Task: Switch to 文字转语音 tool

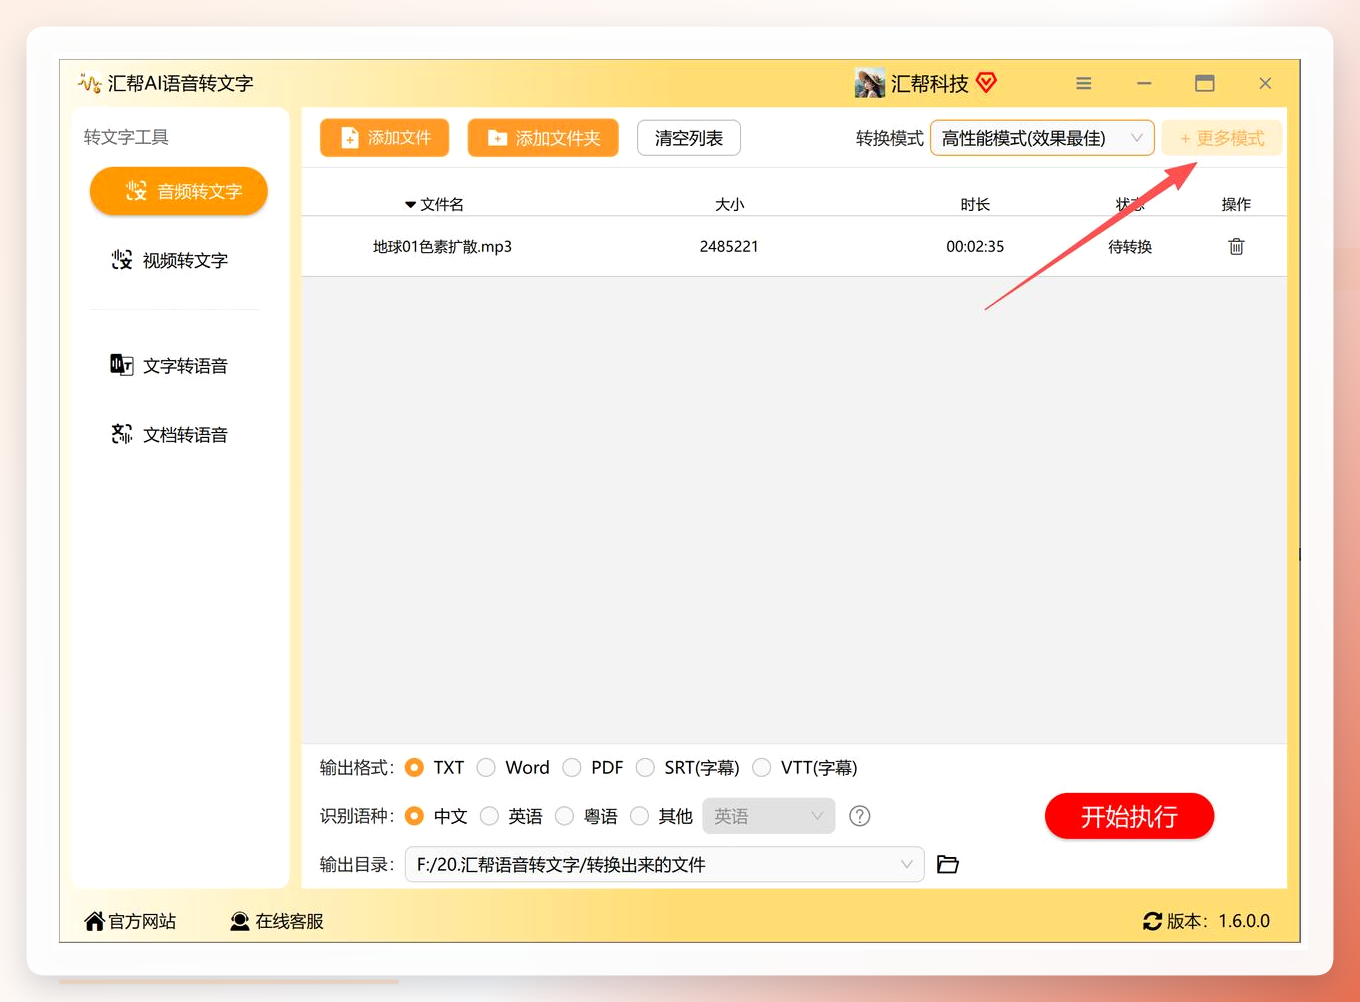Action: 170,365
